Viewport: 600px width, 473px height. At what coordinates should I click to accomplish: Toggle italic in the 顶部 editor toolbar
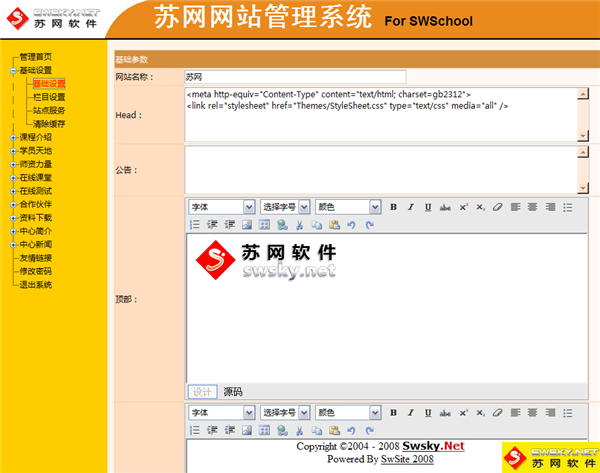click(x=411, y=207)
